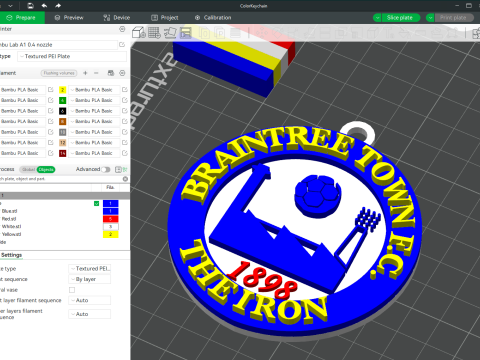
Task: Click the Flushing volumes button
Action: point(59,73)
